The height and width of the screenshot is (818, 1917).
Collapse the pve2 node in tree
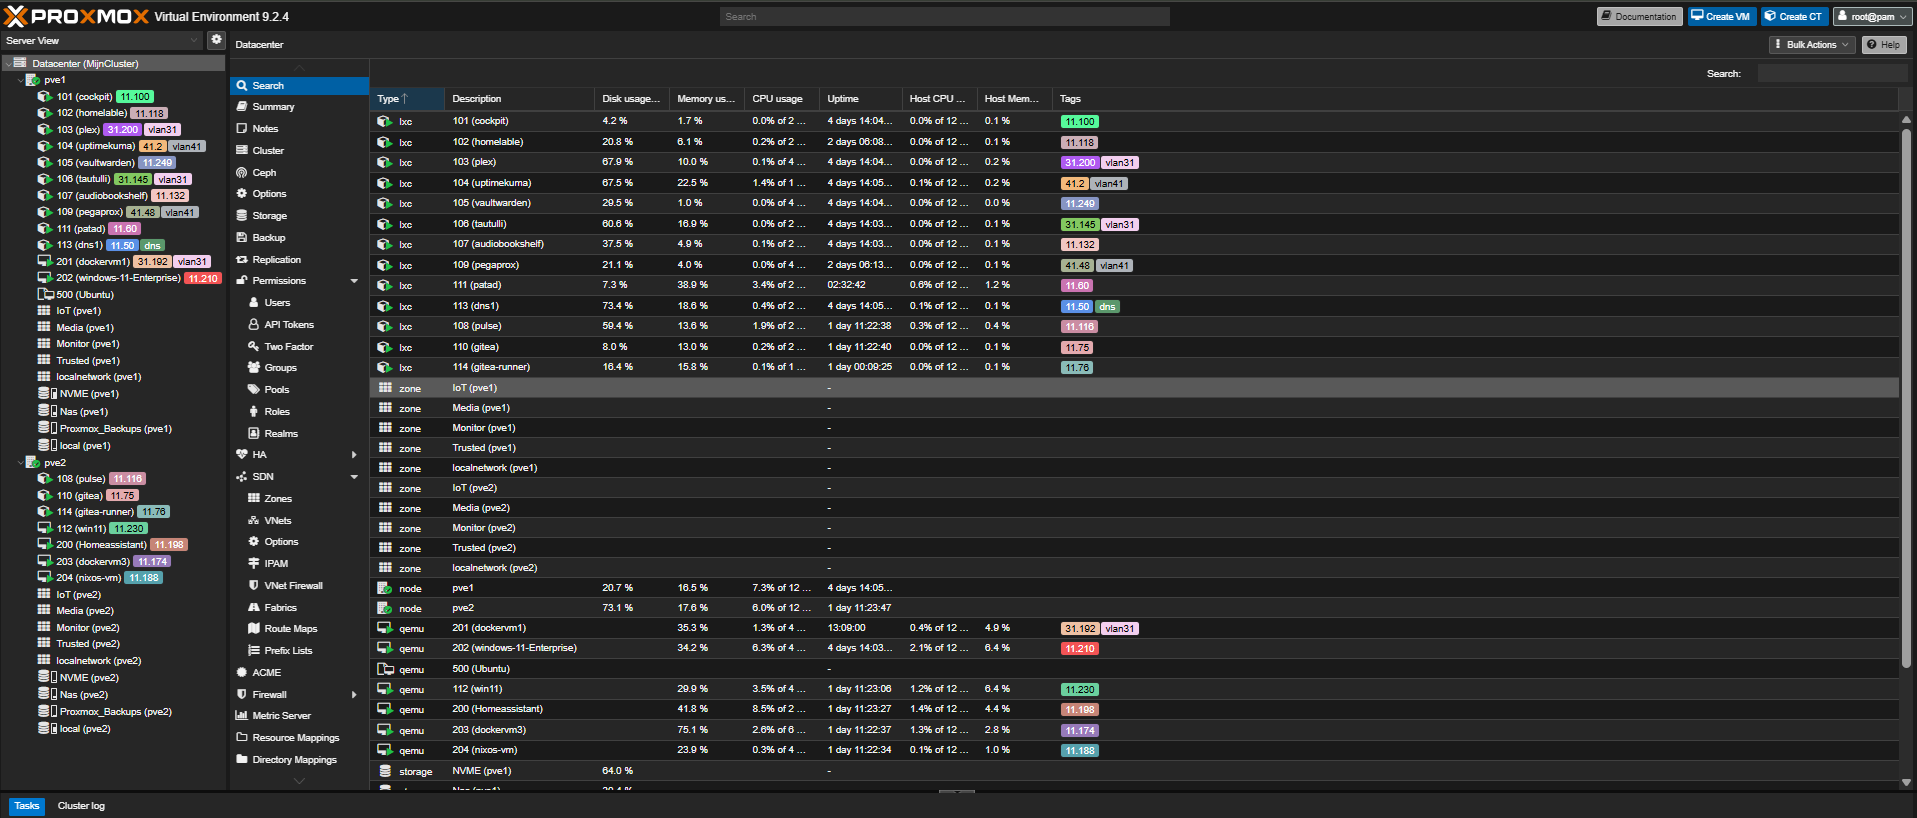[x=20, y=463]
